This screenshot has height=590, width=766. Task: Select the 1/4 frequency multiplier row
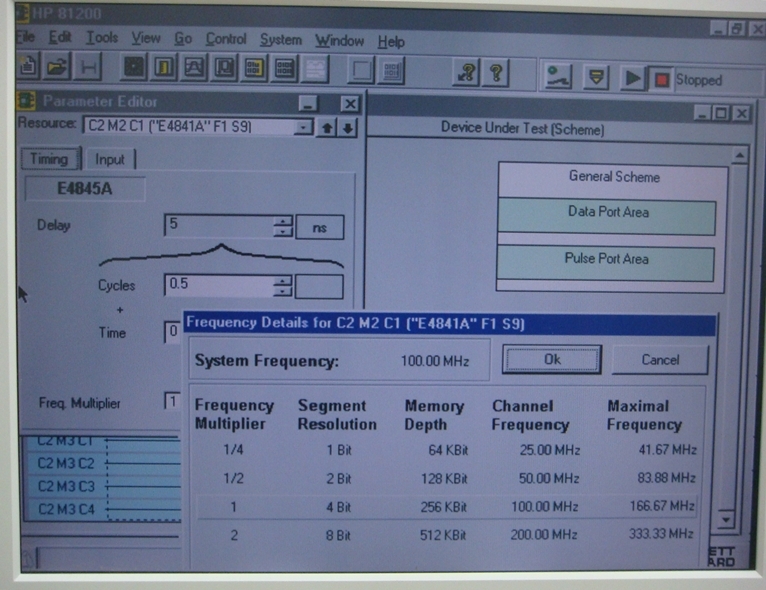(x=447, y=449)
